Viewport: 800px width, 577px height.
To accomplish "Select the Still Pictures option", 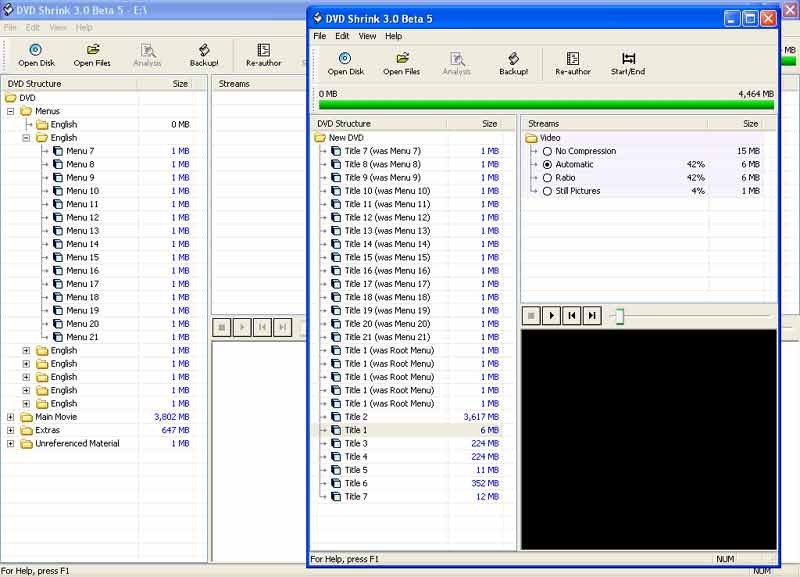I will coord(547,191).
